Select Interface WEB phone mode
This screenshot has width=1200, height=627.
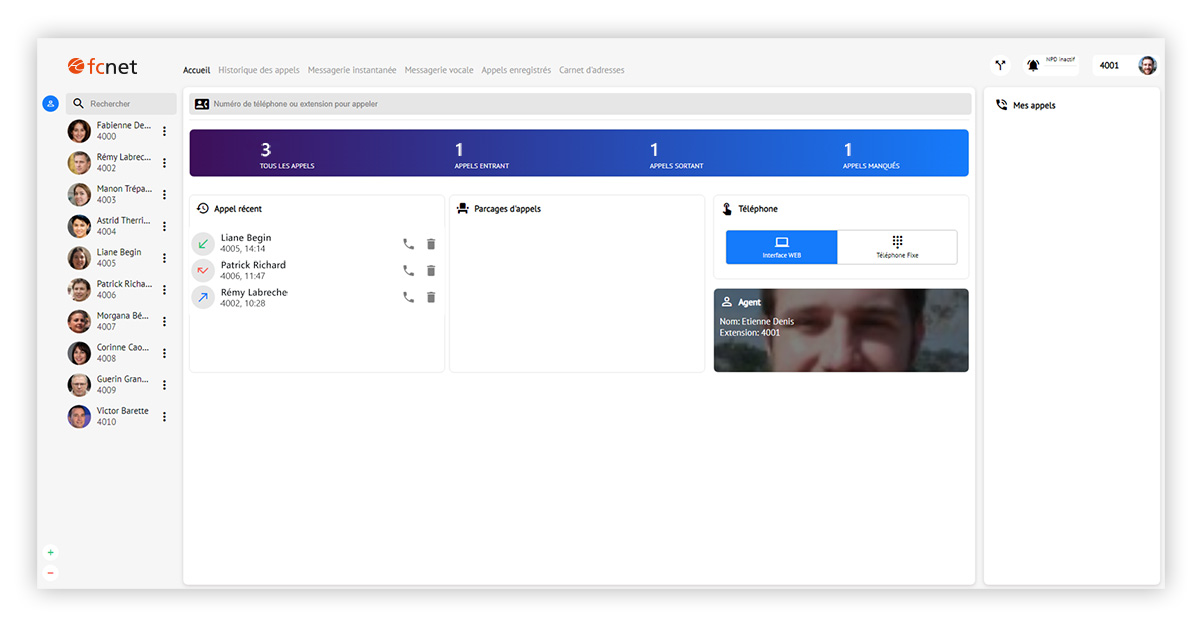[x=782, y=247]
